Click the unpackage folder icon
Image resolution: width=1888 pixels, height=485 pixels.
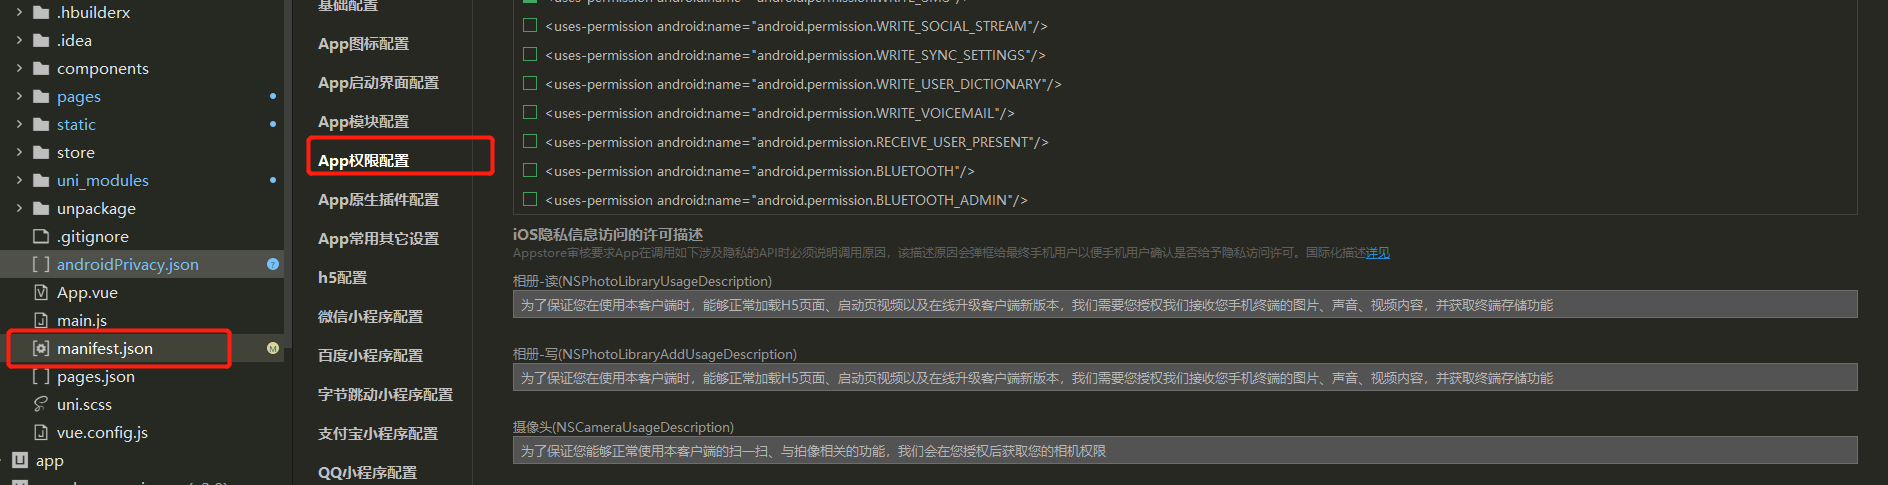coord(41,208)
